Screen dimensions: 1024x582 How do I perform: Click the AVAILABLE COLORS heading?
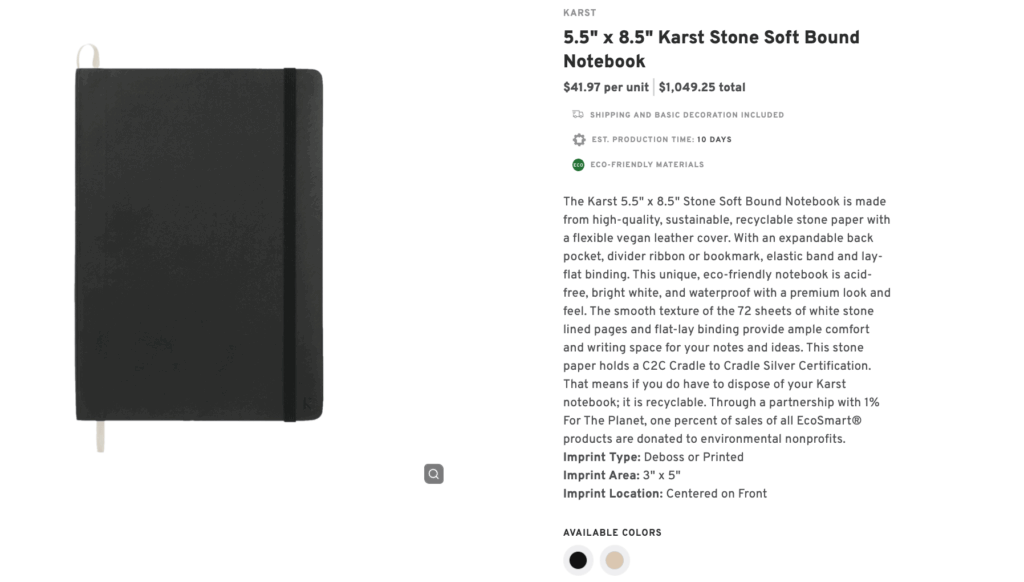[x=611, y=532]
